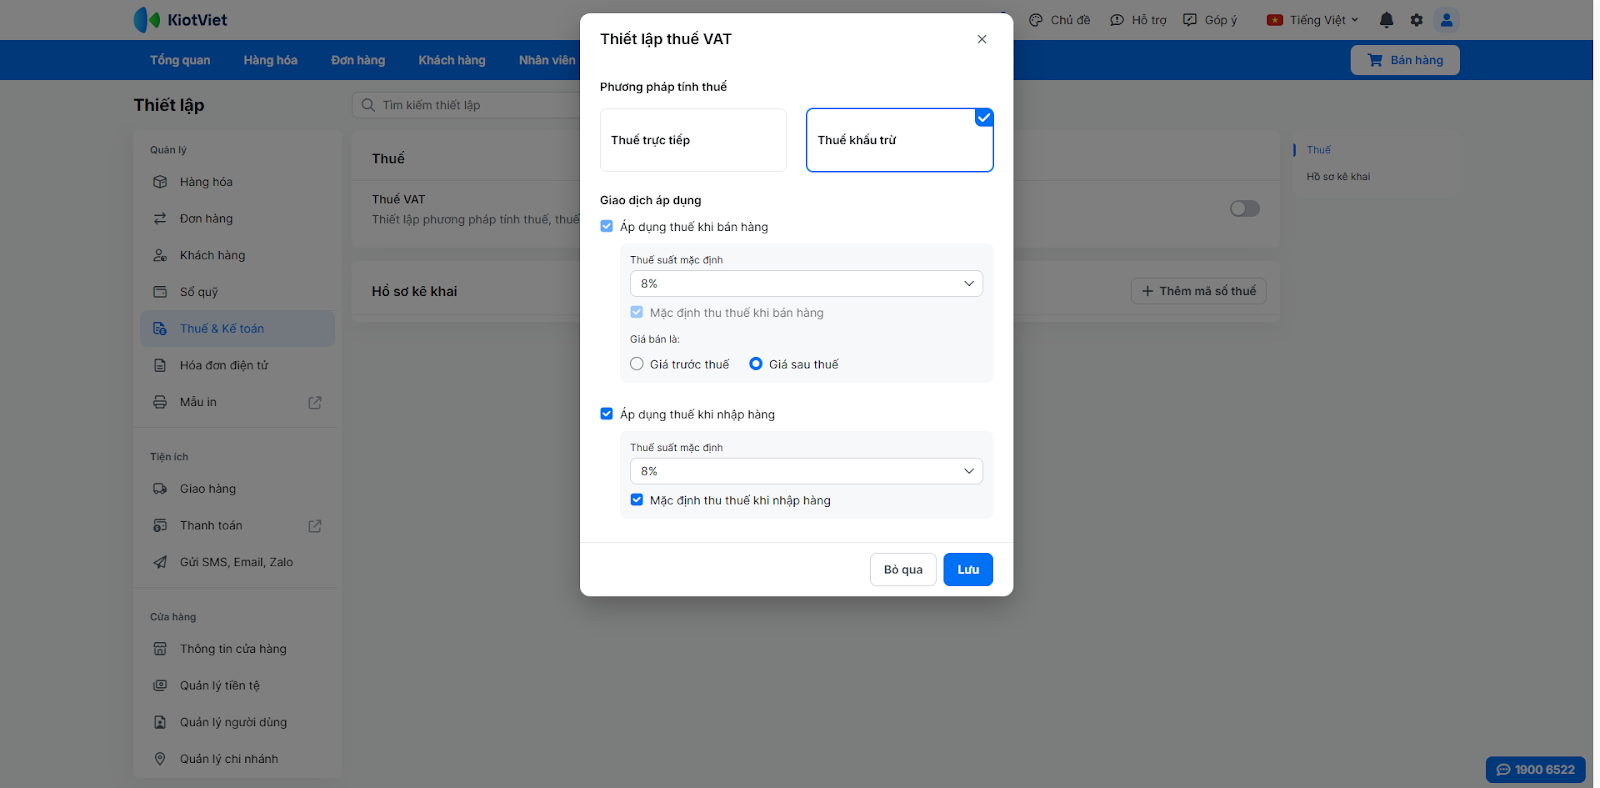Screen dimensions: 1600x788
Task: Click the Sổ quỹ icon in sidebar
Action: click(160, 292)
